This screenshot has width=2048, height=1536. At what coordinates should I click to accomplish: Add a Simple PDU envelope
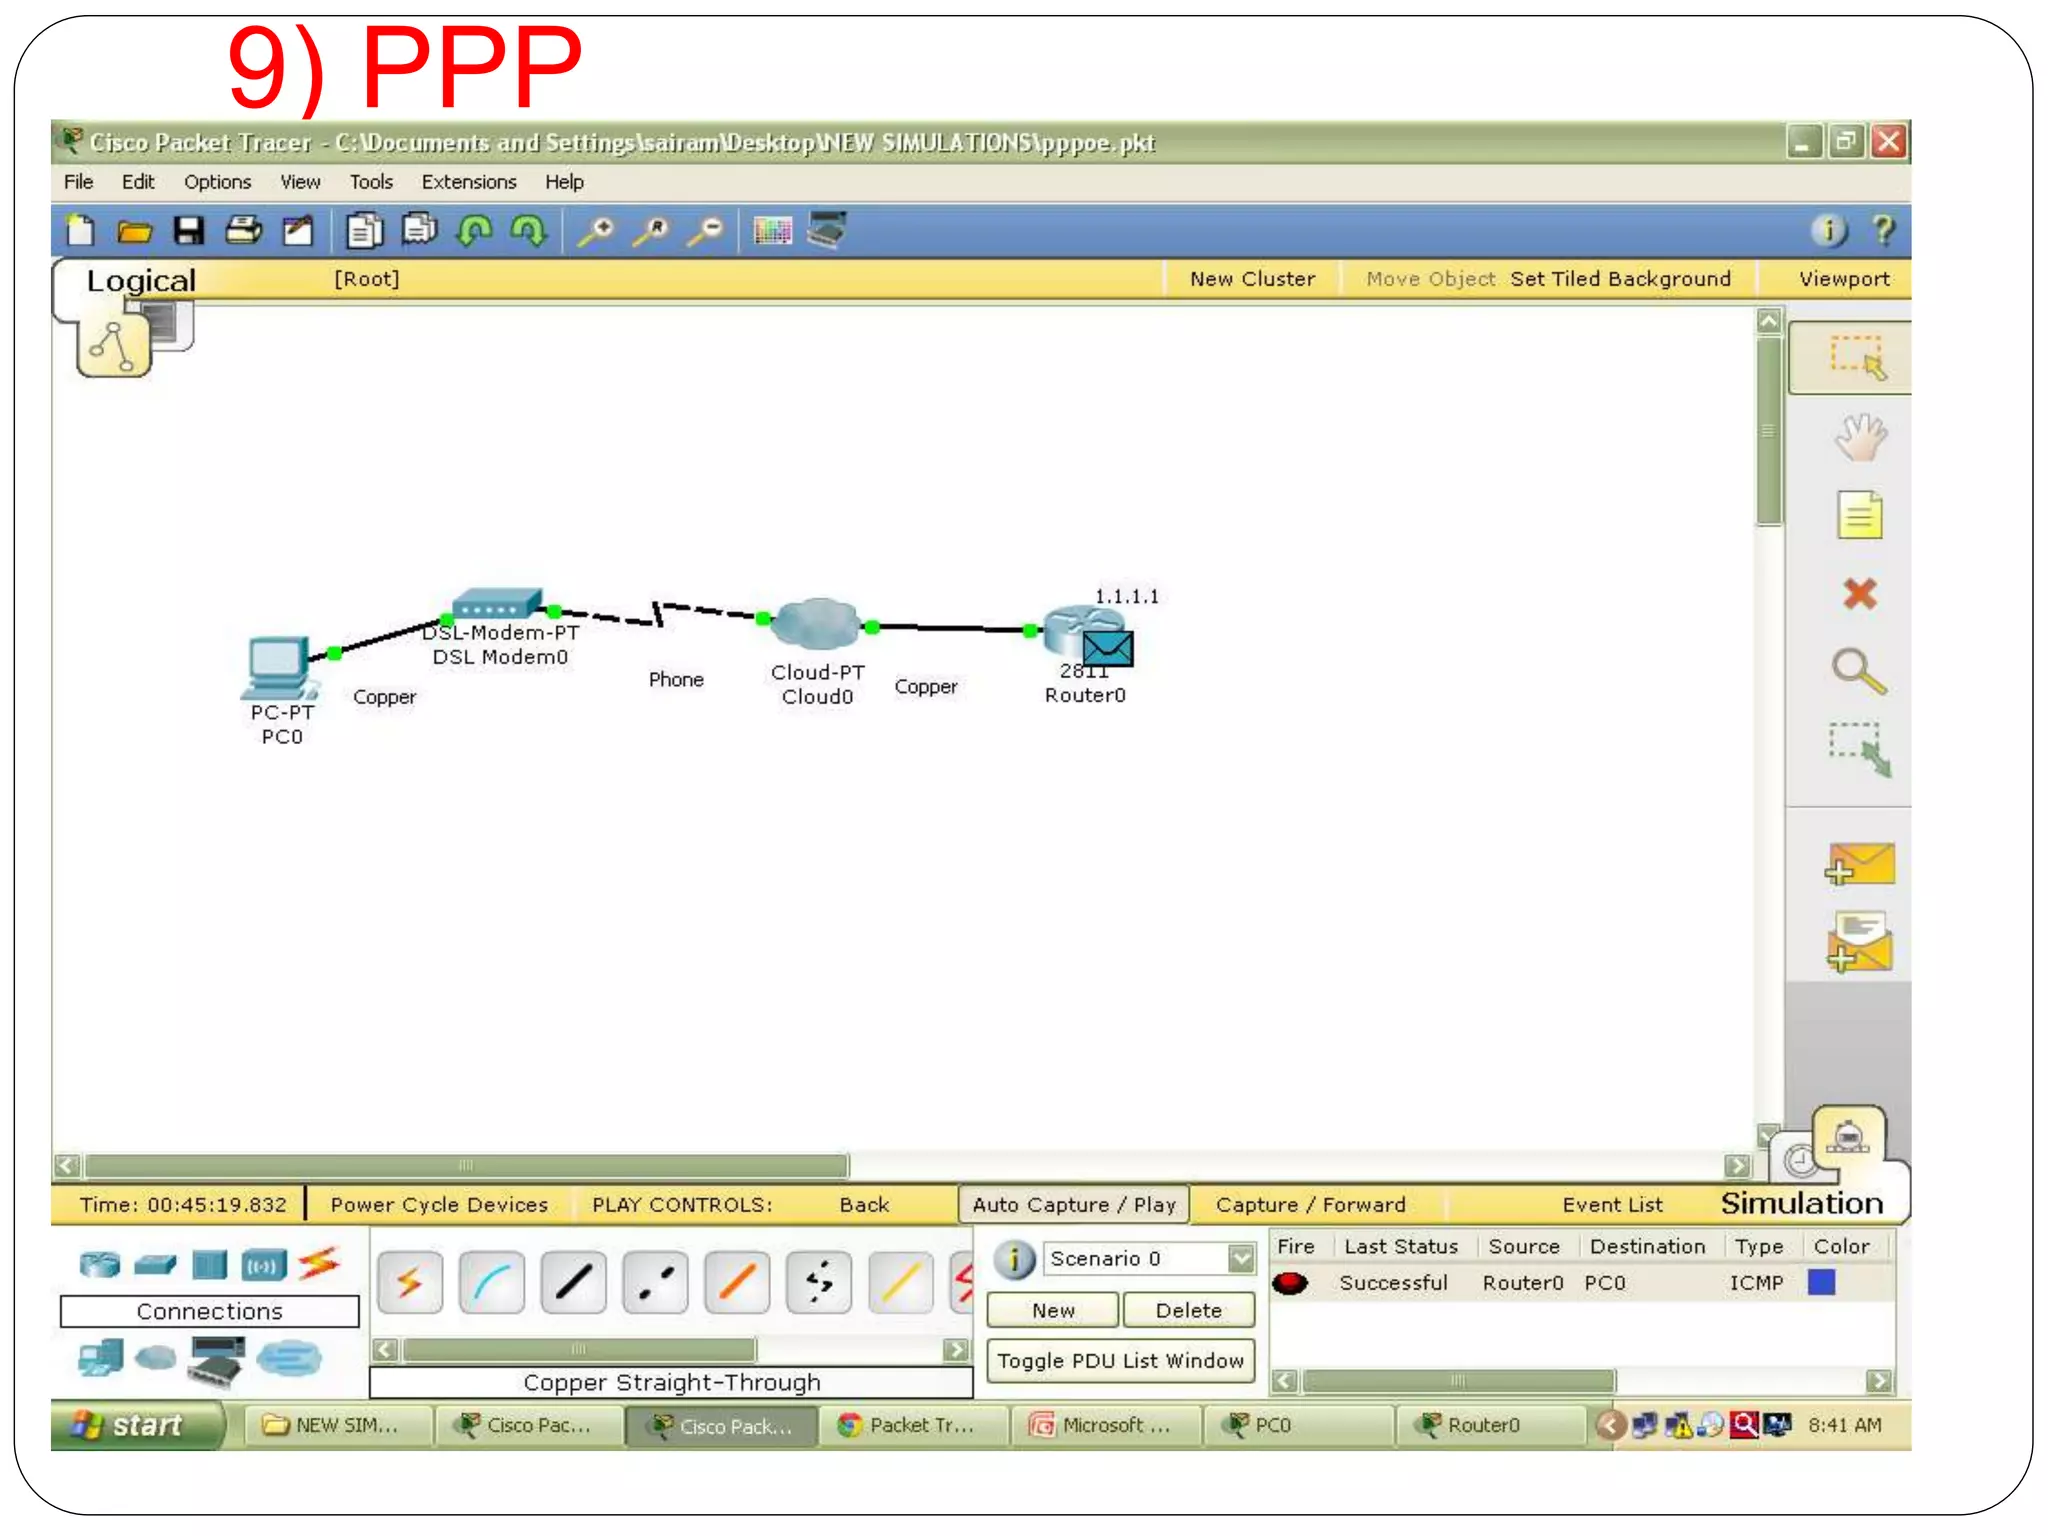[x=1859, y=864]
